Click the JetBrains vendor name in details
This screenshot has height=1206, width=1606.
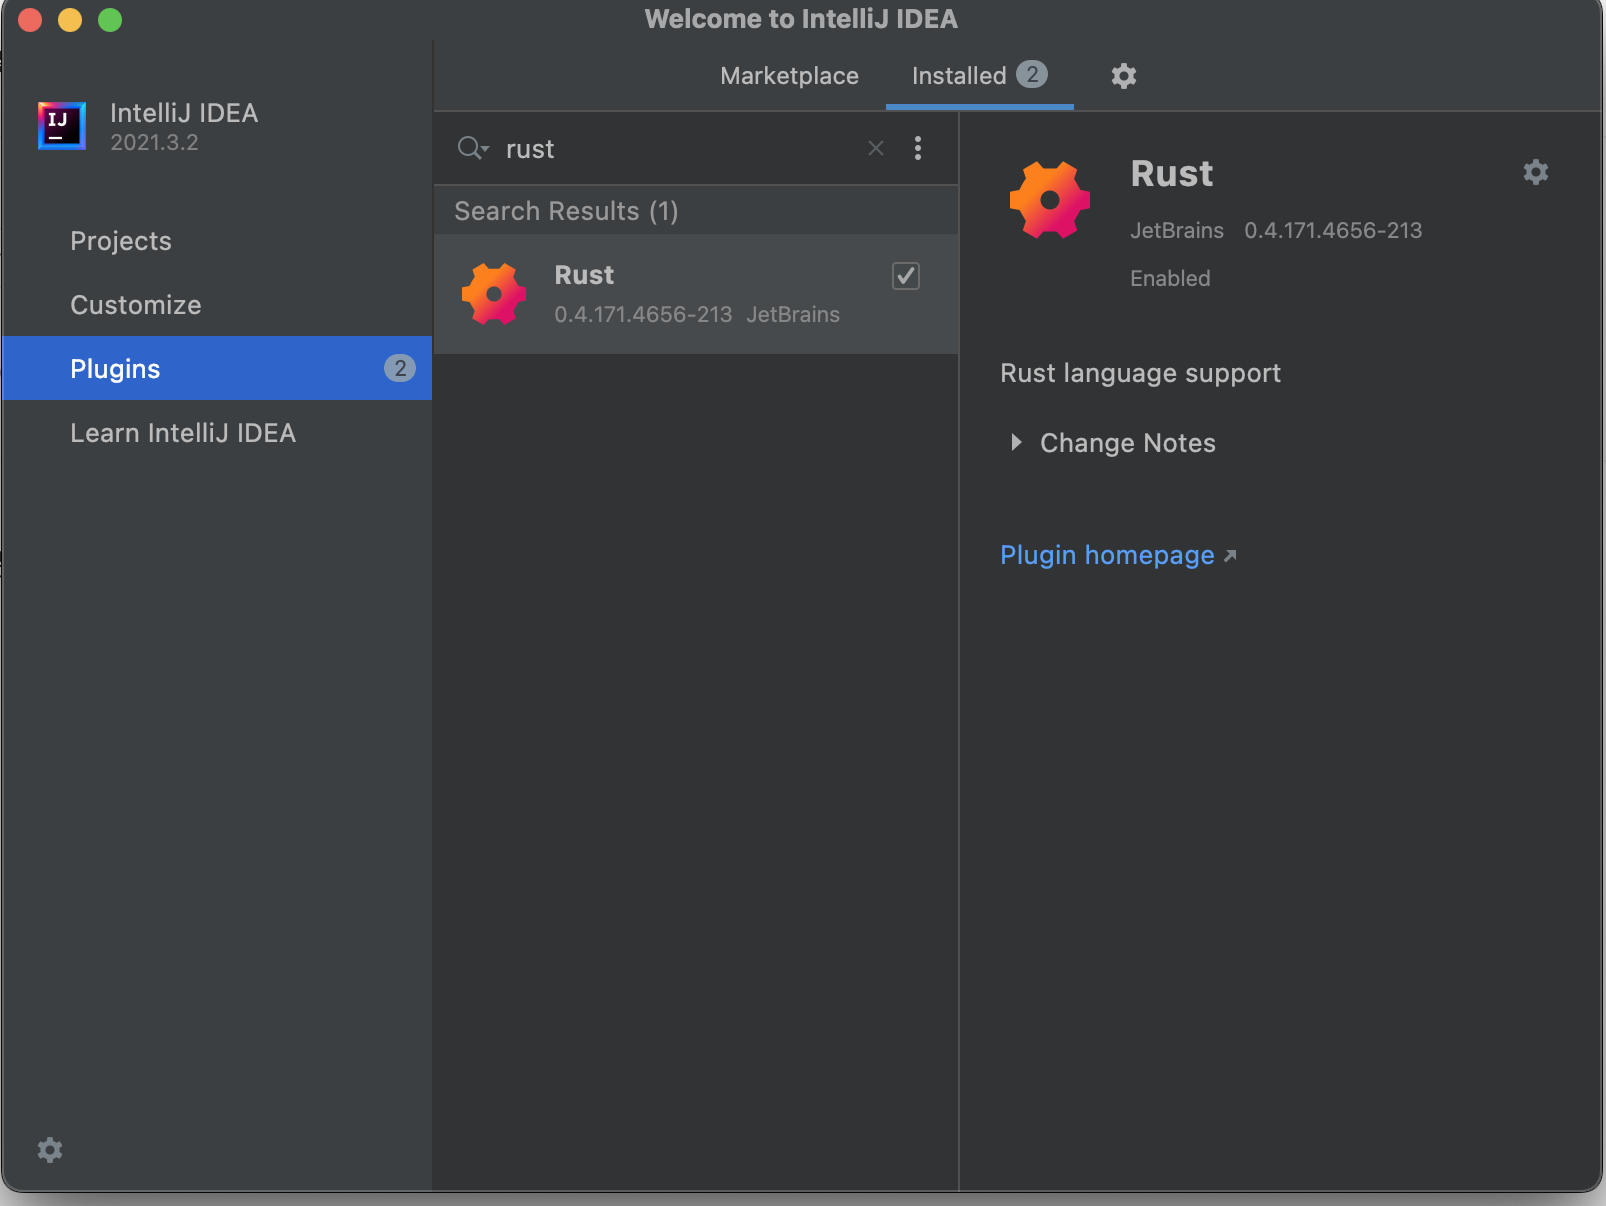click(1177, 230)
